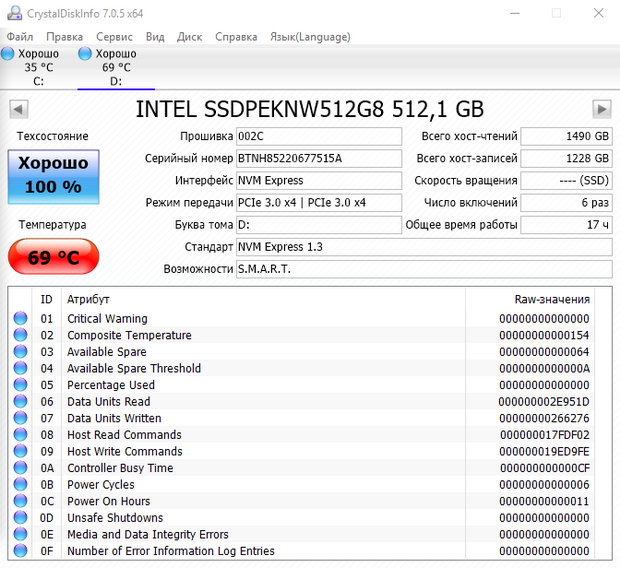Select the Composite Temperature attribute text
The width and height of the screenshot is (620, 568).
click(129, 335)
